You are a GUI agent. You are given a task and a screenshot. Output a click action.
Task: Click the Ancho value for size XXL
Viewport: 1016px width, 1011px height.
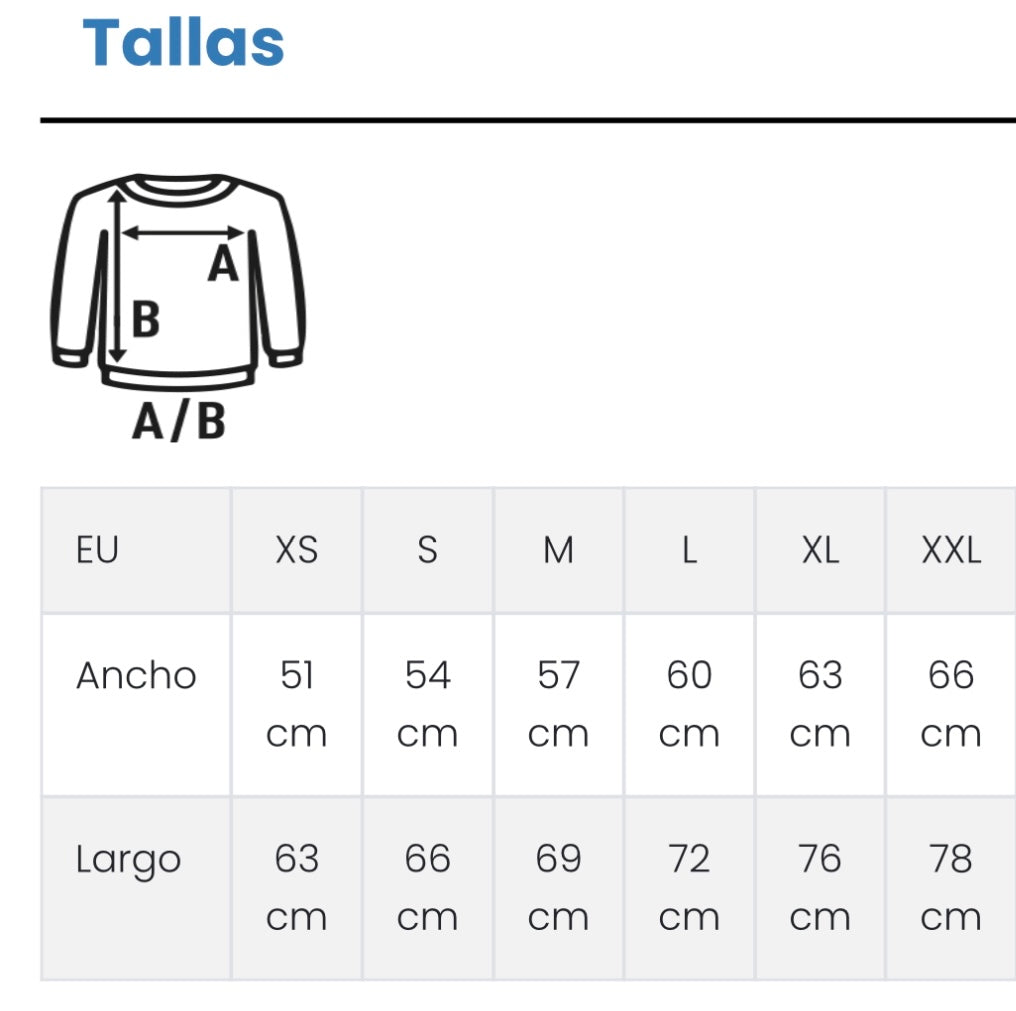951,704
